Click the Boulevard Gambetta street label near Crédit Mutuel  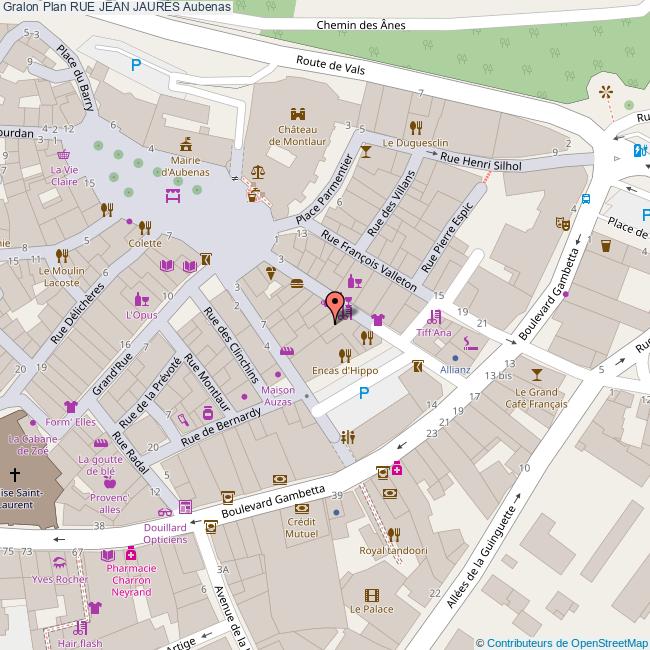coord(272,502)
